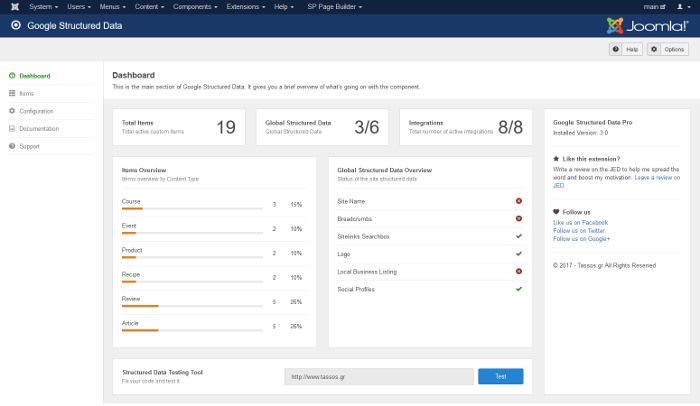Click the red status icon for Breadcrumbs

[519, 218]
